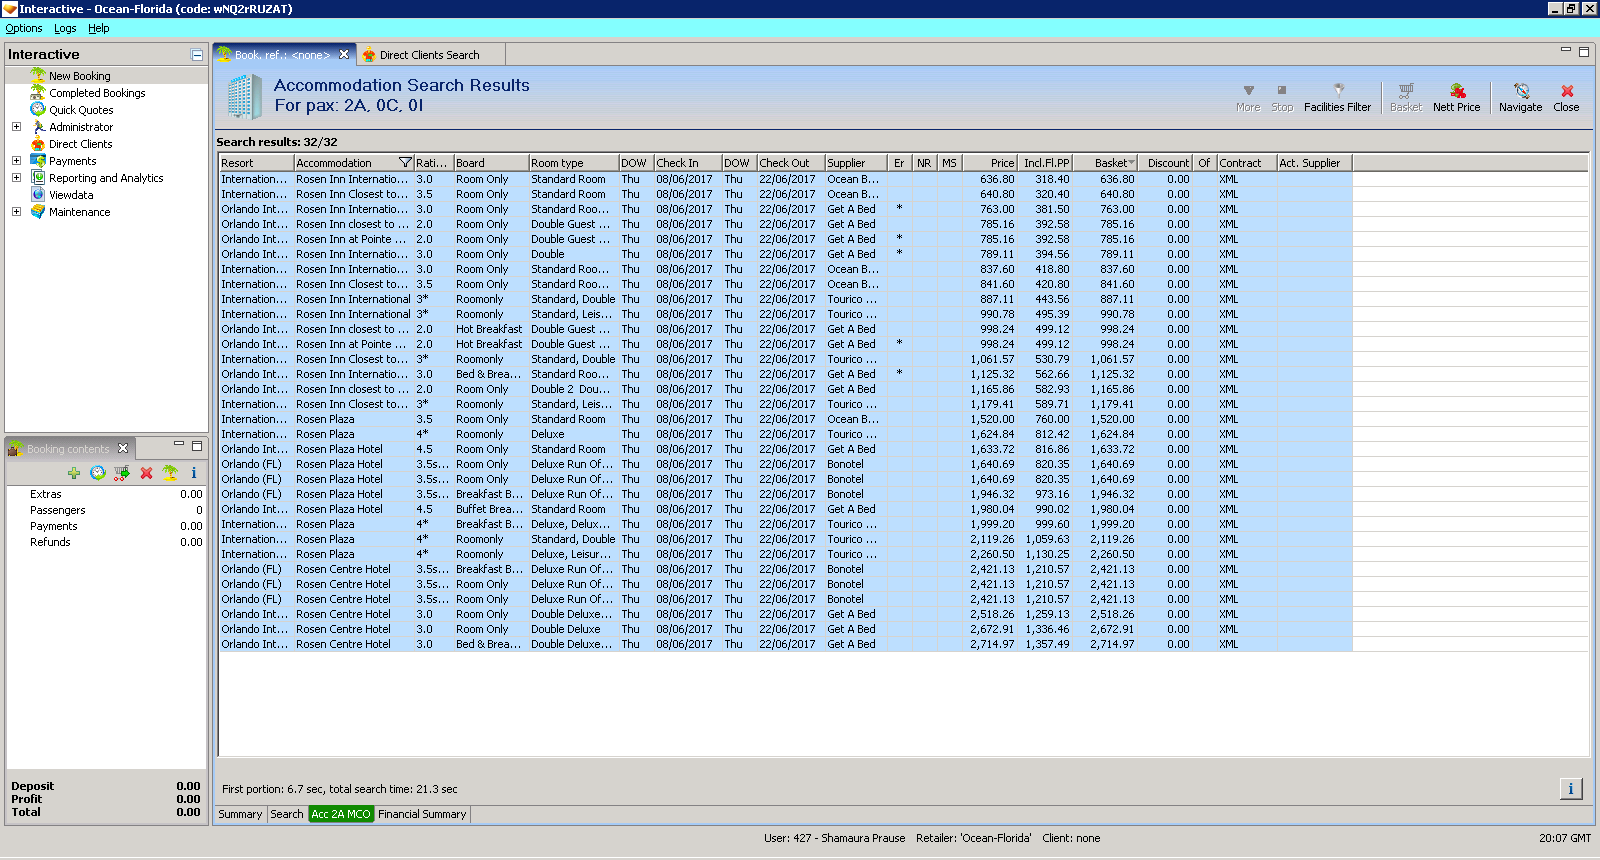The image size is (1600, 860).
Task: Click the More toolbar button
Action: coord(1248,97)
